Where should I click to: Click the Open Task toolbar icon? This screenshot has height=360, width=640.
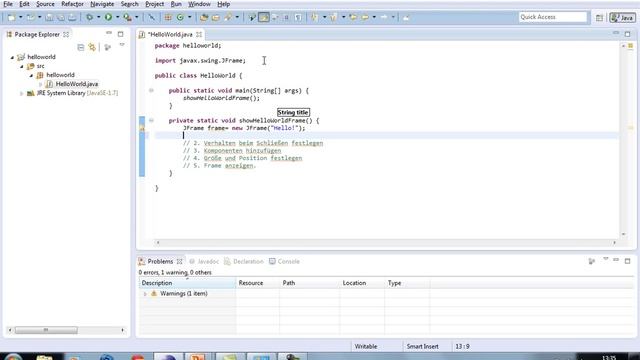click(216, 17)
